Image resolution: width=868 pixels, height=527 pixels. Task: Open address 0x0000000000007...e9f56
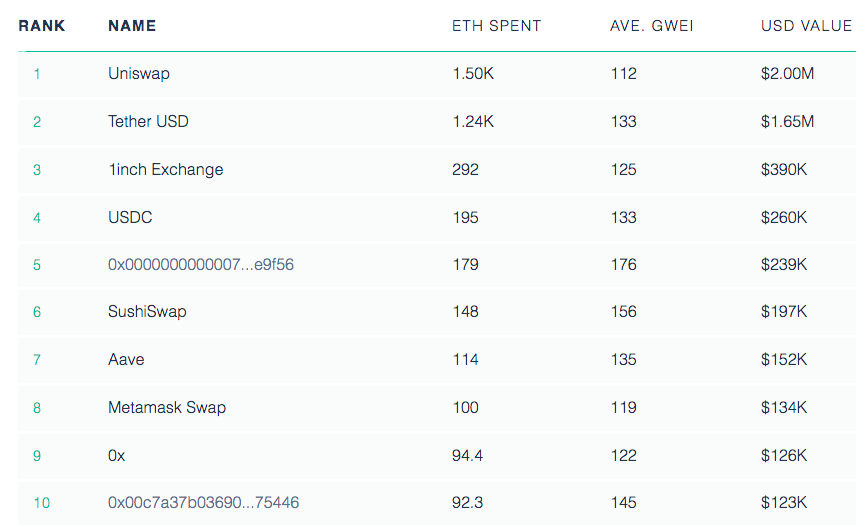[x=200, y=265]
